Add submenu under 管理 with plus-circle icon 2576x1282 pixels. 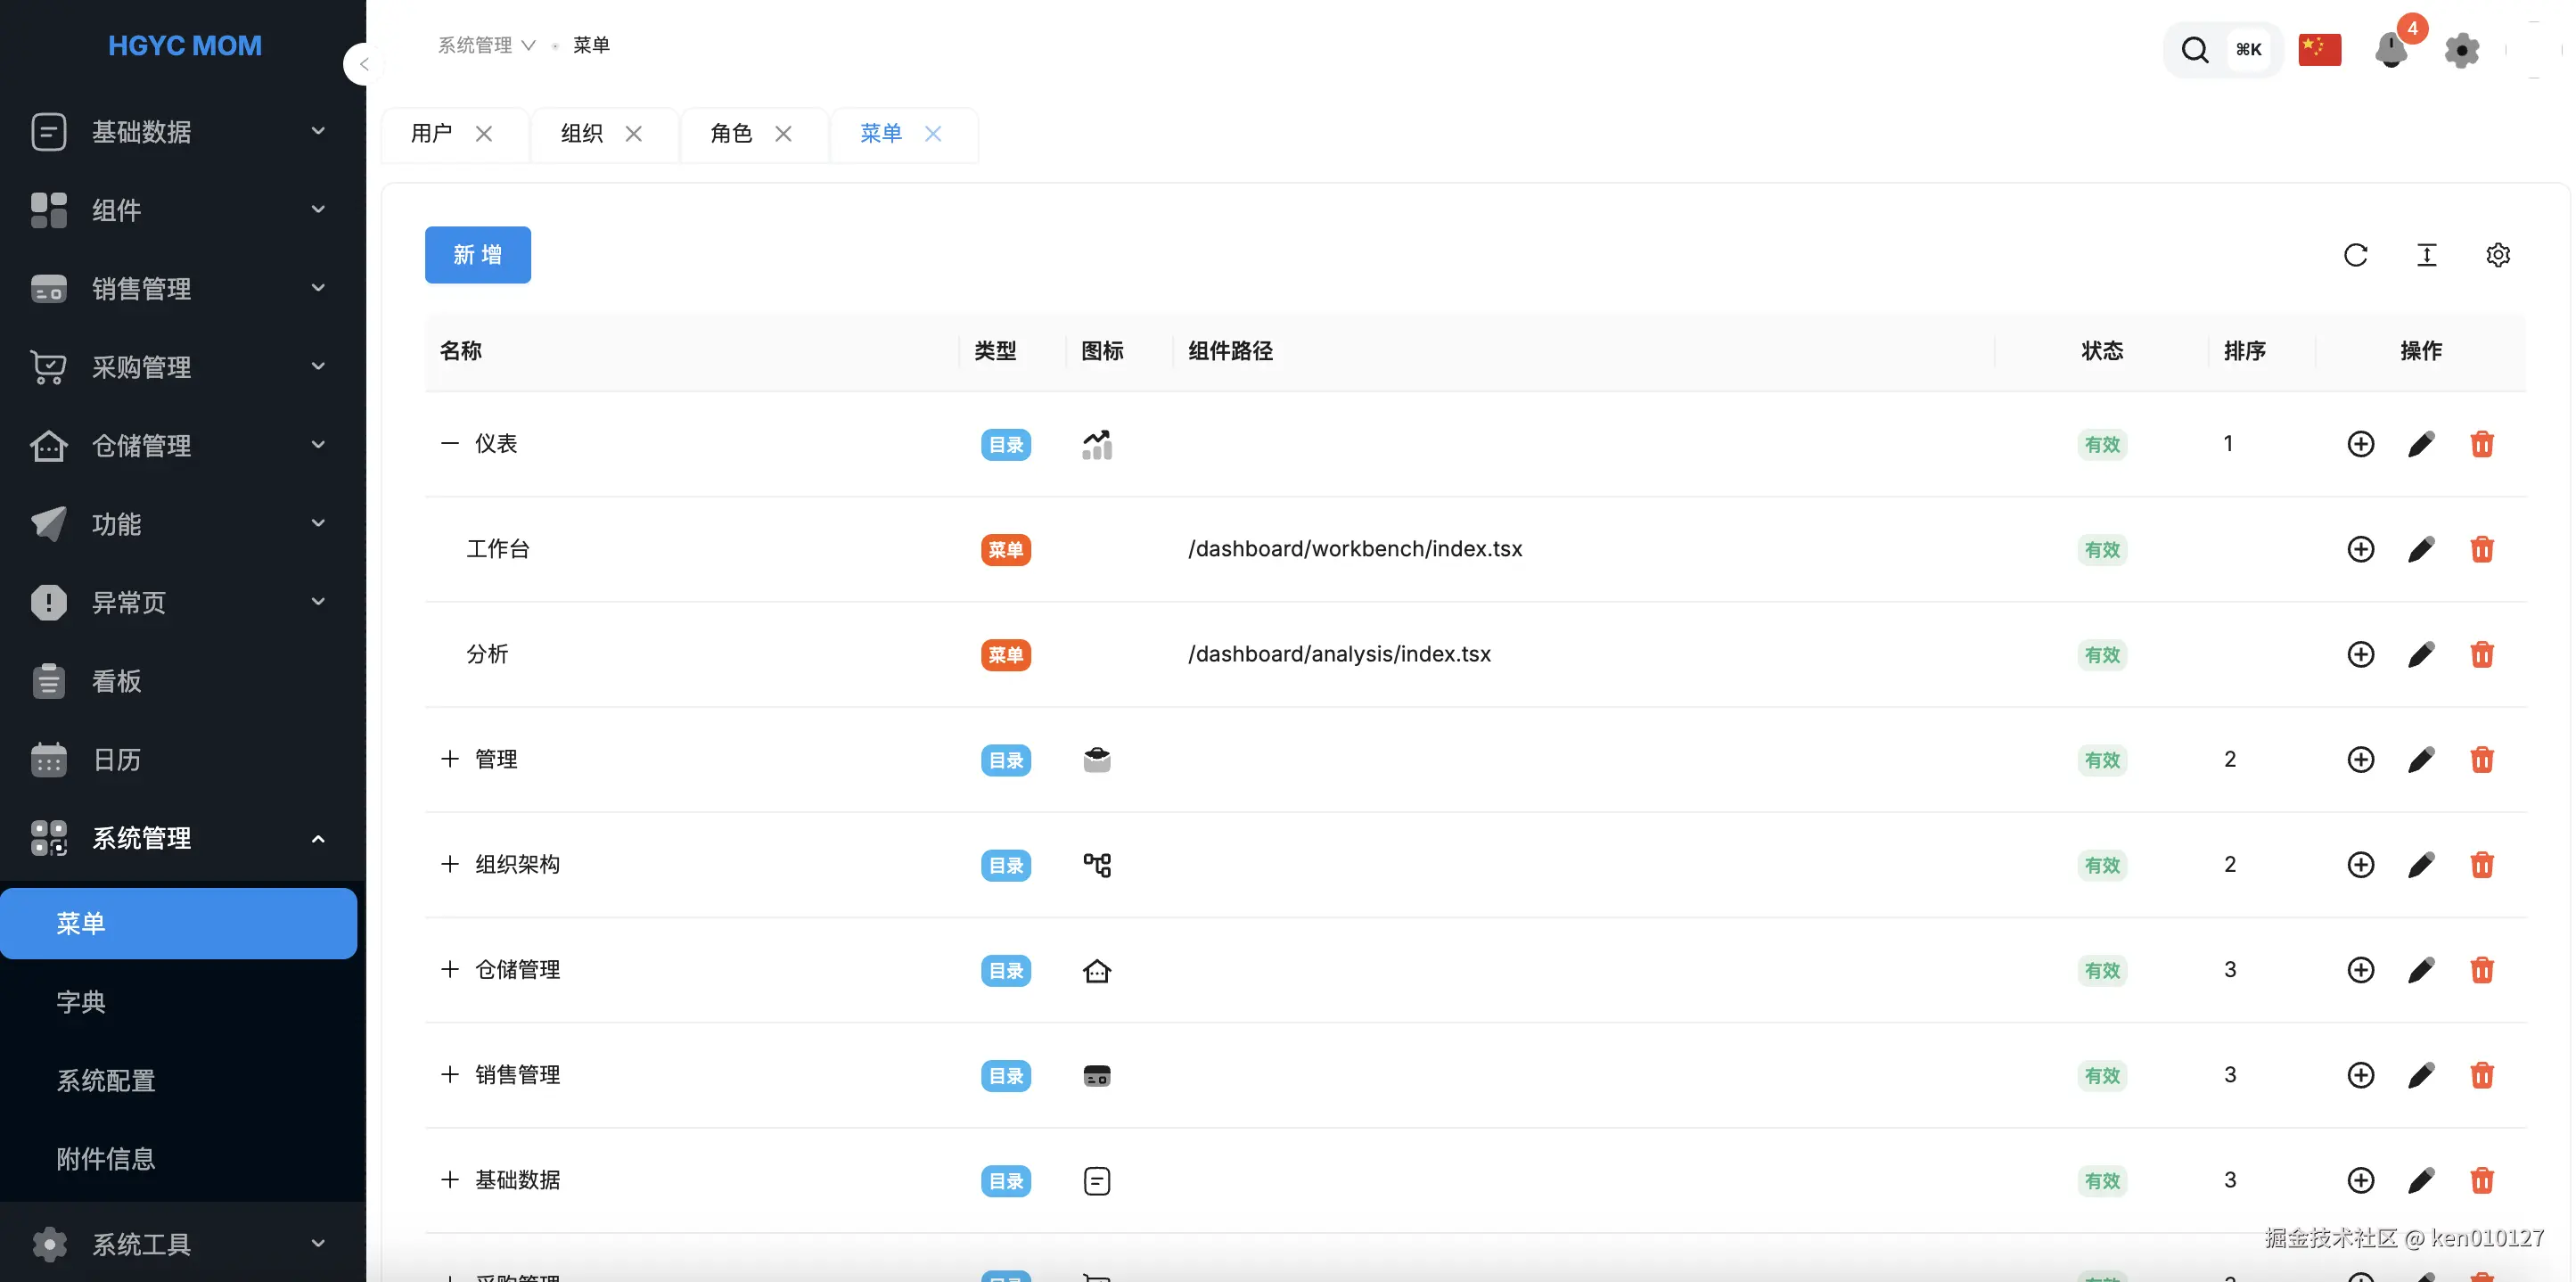(x=2360, y=760)
